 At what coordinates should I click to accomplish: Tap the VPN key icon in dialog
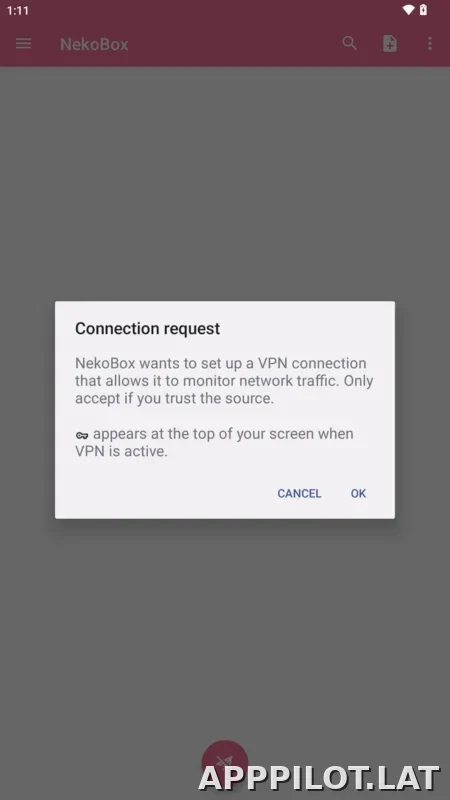(82, 435)
